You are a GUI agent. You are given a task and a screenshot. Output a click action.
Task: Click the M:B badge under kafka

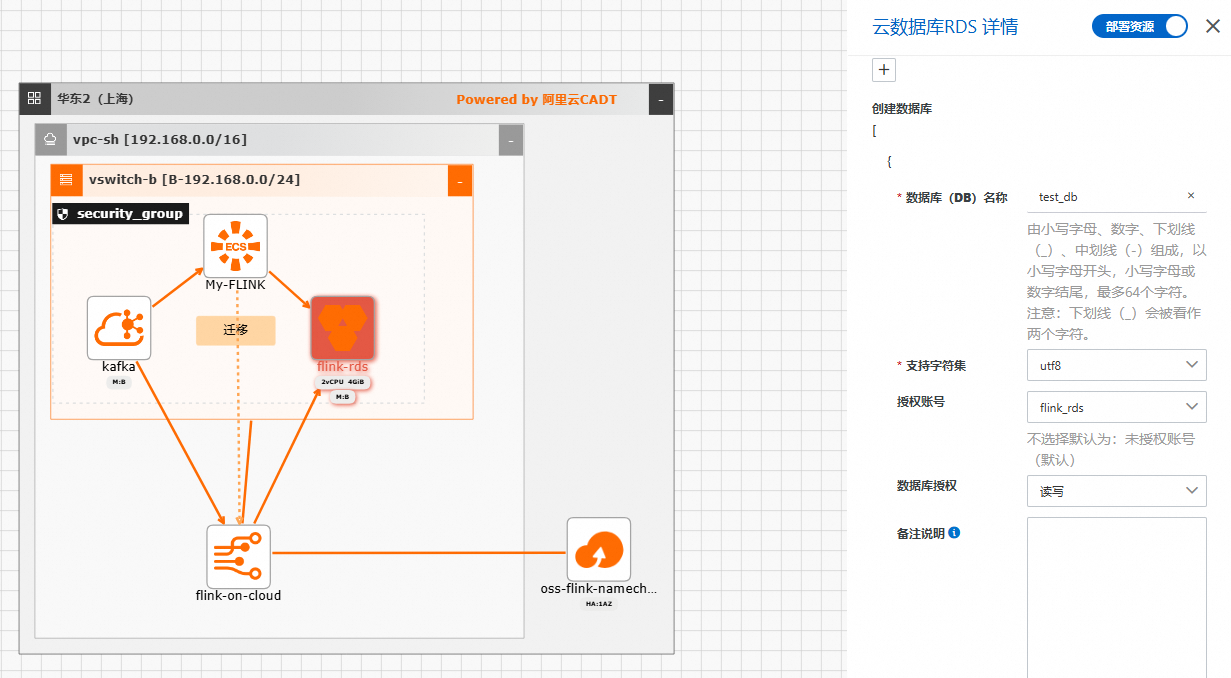[118, 382]
